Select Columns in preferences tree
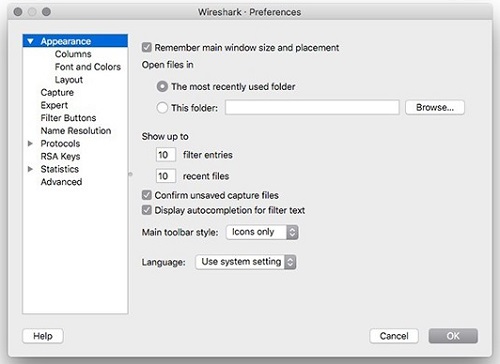This screenshot has height=364, width=500. click(73, 54)
